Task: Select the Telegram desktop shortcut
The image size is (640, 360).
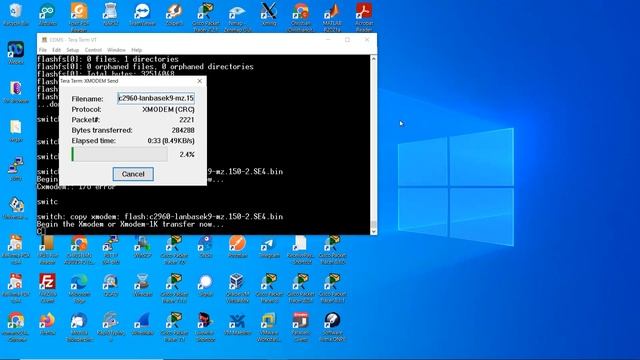Action: tap(269, 247)
